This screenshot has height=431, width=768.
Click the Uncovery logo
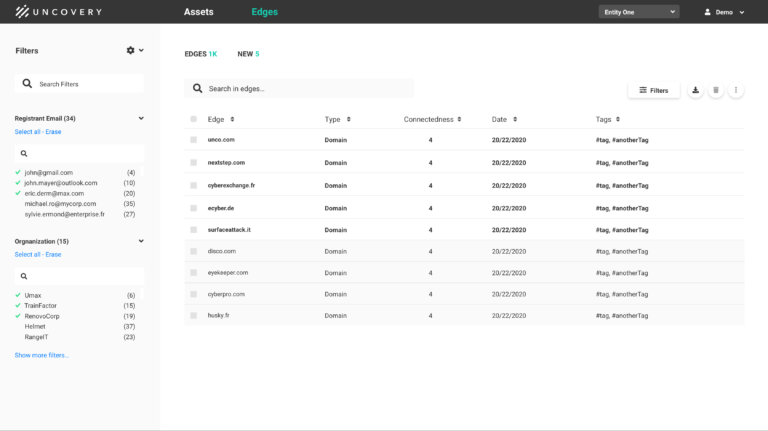click(58, 12)
